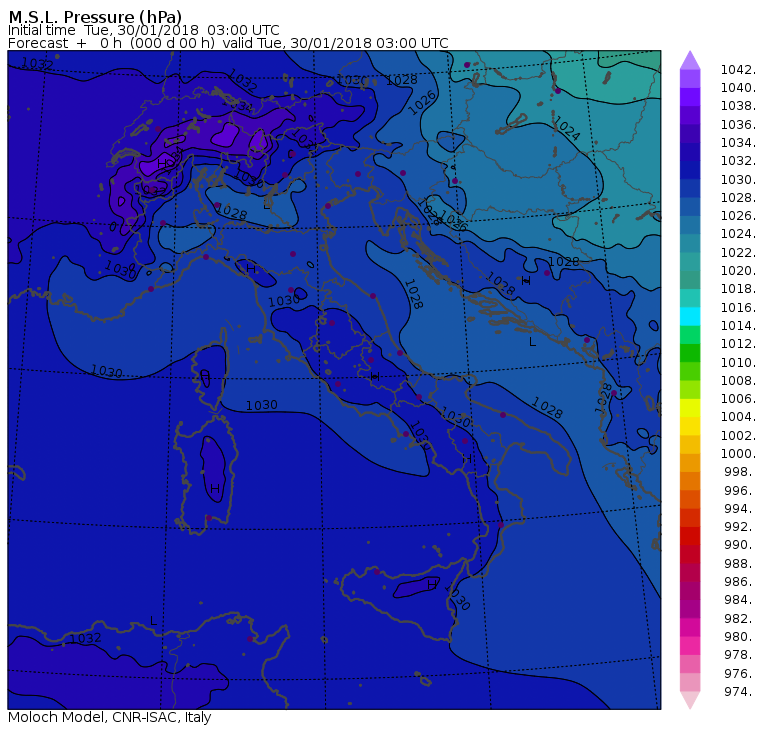Screen dimensions: 760x731
Task: Click the bottom pink arrow of the legend
Action: click(690, 699)
